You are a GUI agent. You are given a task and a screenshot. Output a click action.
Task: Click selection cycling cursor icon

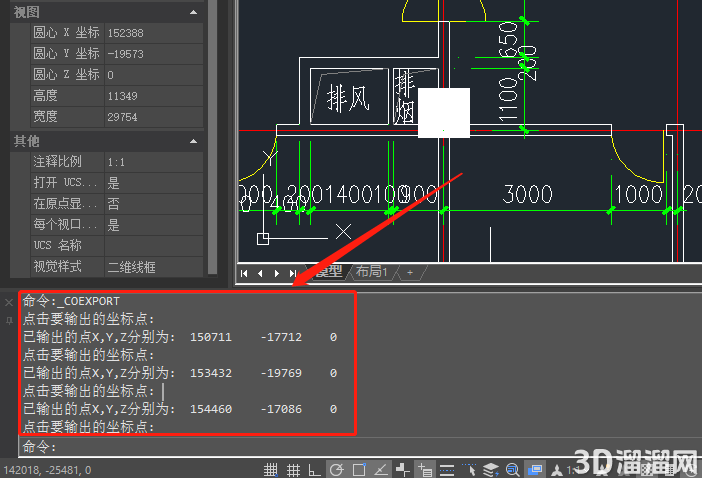point(469,470)
